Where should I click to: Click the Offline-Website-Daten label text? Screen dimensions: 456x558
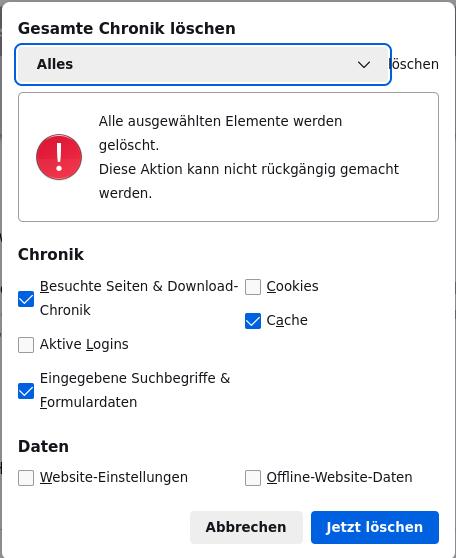point(340,477)
